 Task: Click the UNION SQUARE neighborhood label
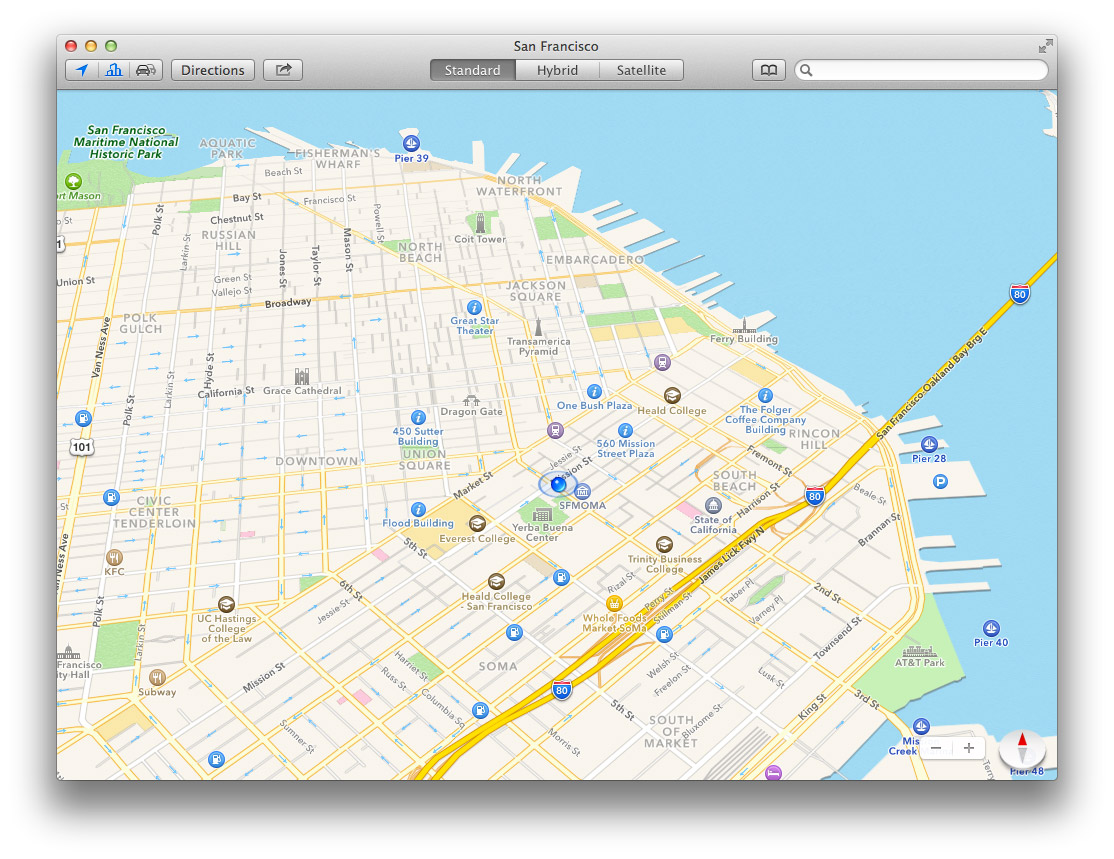tap(425, 460)
